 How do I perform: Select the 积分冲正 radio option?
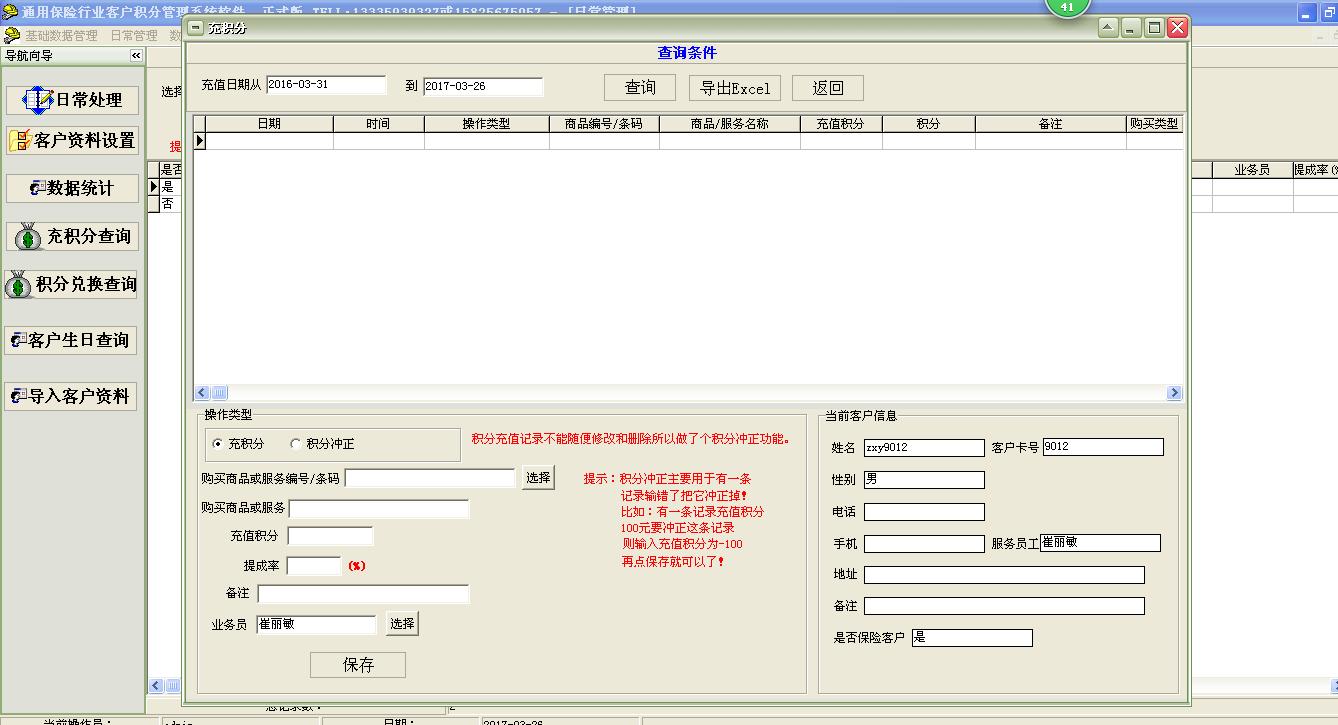coord(296,444)
